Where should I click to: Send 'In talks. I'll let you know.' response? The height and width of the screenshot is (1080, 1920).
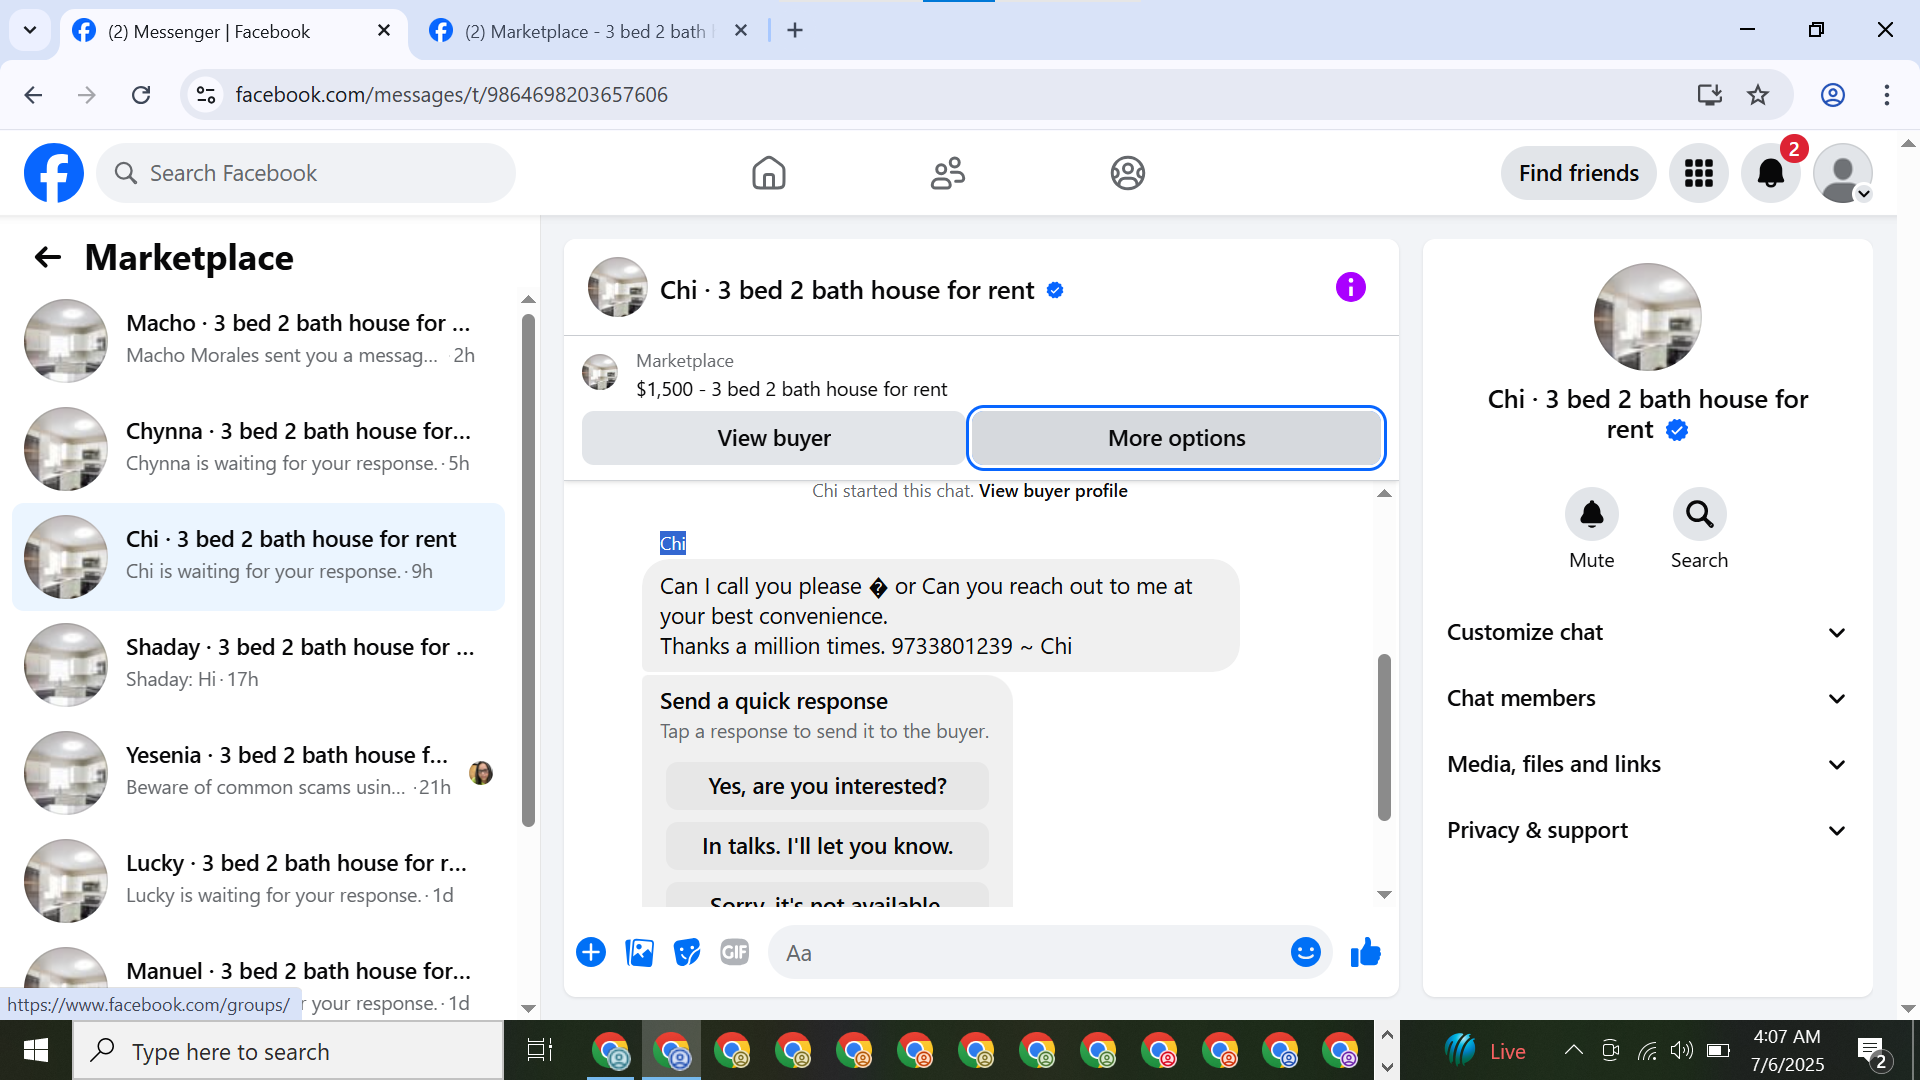[x=827, y=846]
